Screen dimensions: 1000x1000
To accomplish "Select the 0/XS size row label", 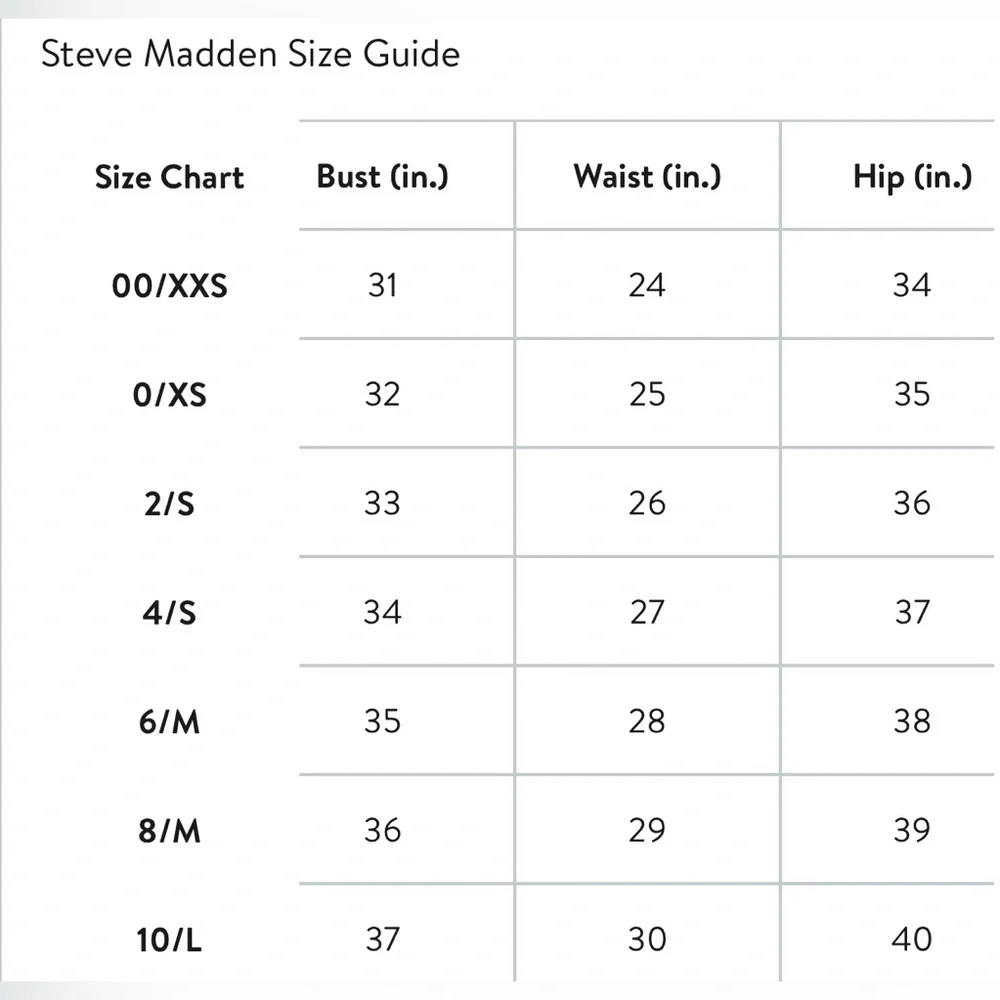I will (169, 395).
